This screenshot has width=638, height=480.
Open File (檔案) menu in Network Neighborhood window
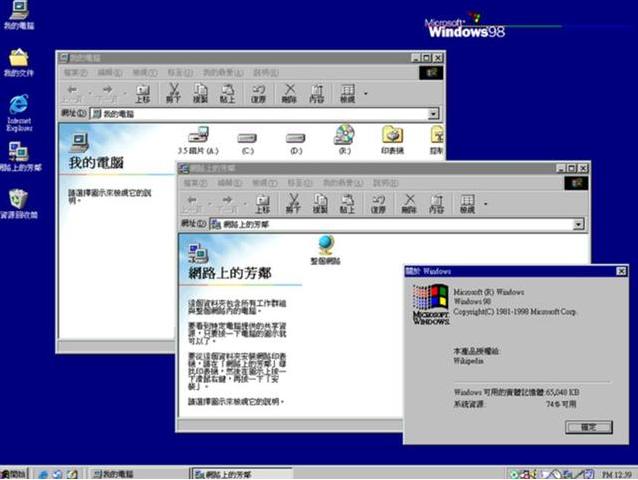(x=195, y=183)
